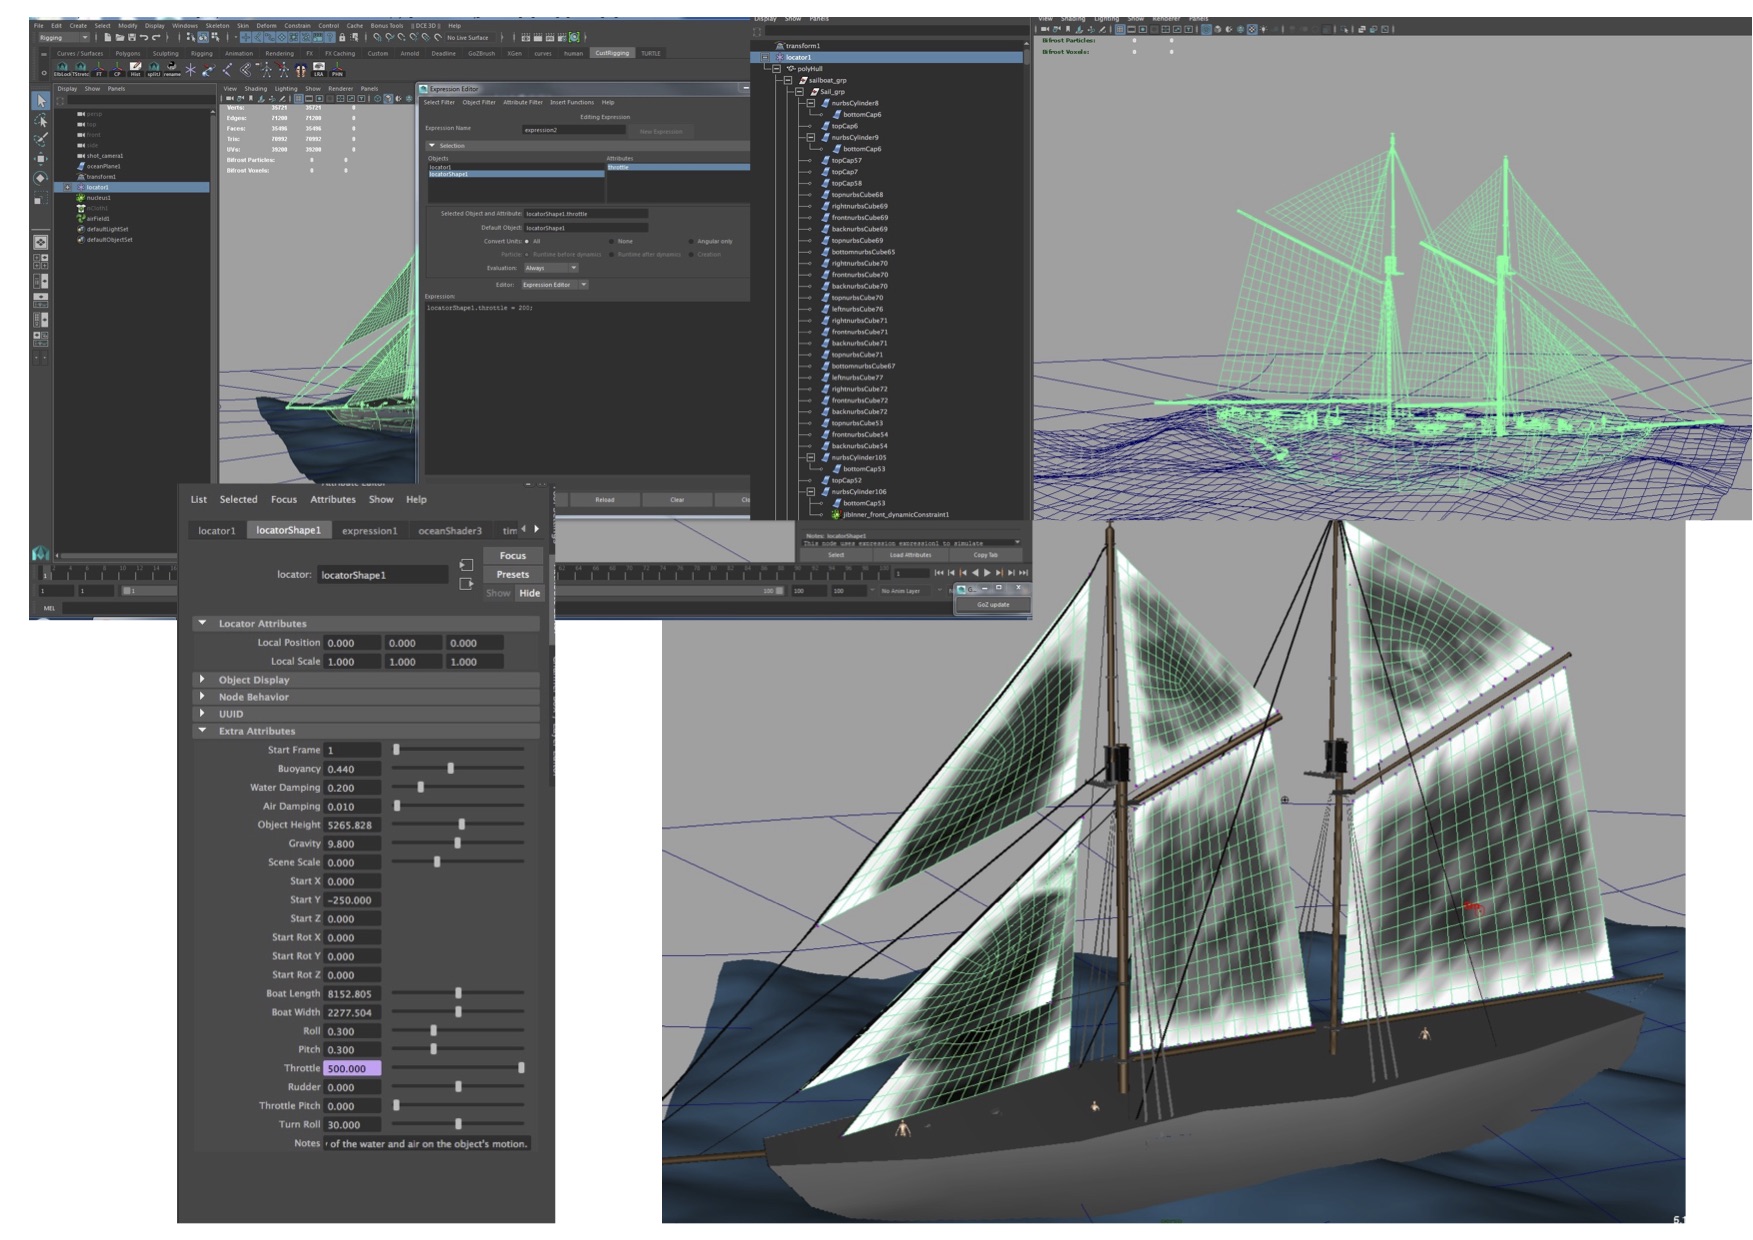The width and height of the screenshot is (1753, 1240).
Task: Select the All convert units radio button
Action: click(527, 241)
